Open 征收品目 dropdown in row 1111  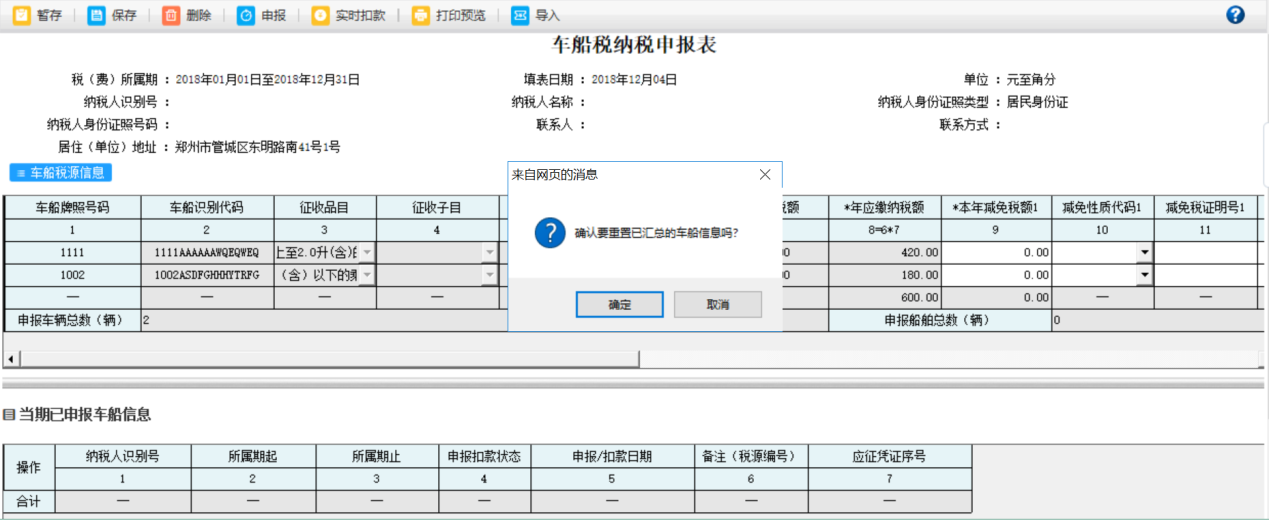pyautogui.click(x=368, y=252)
